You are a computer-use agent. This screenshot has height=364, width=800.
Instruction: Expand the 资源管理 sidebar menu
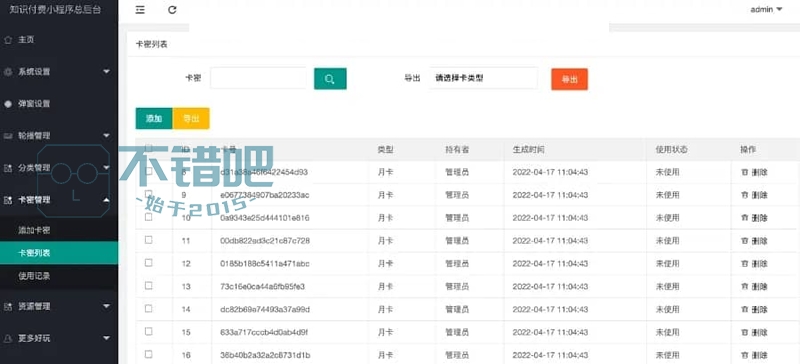(59, 306)
